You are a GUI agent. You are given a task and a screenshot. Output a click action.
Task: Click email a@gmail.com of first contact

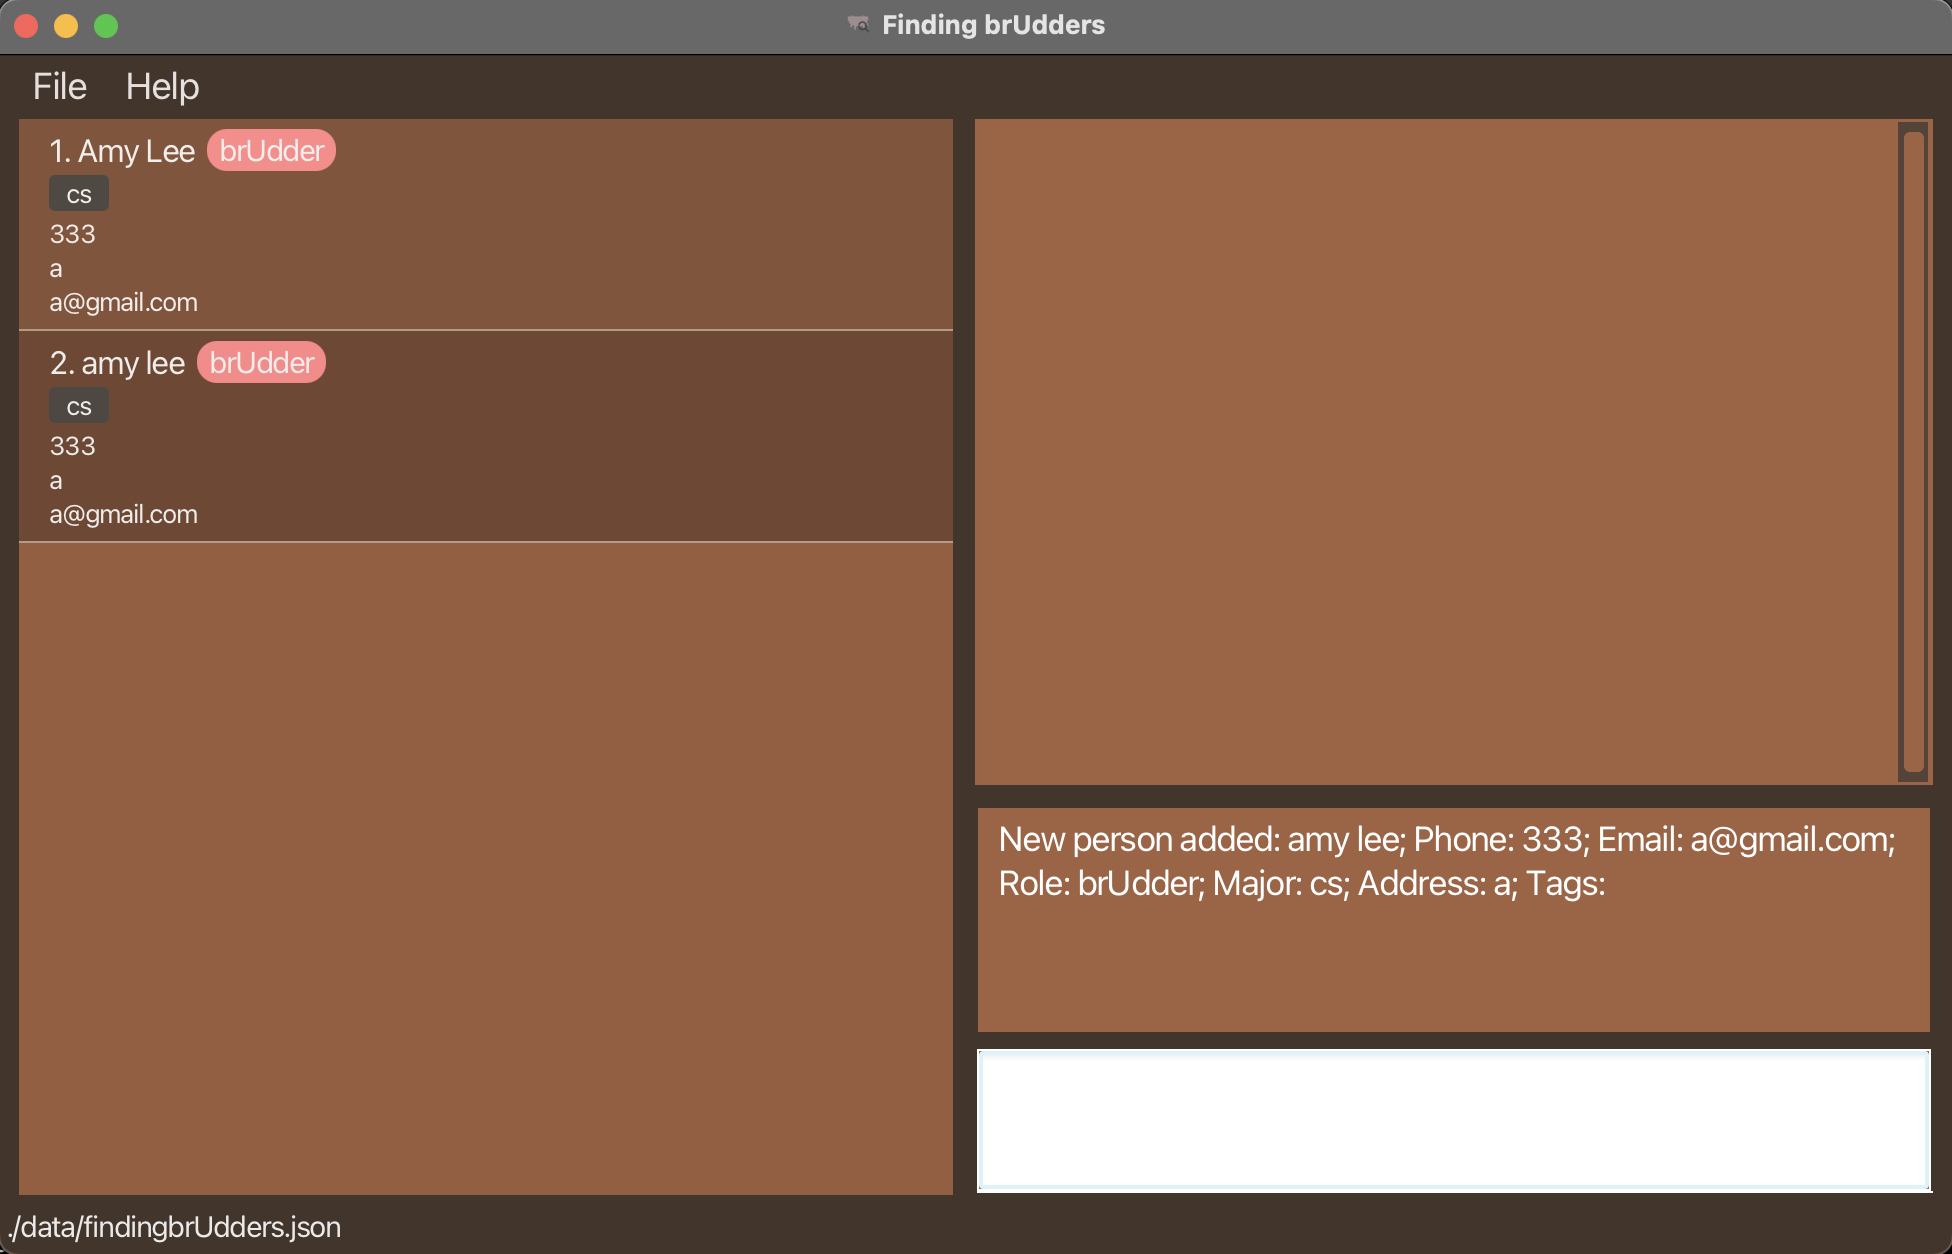[124, 302]
